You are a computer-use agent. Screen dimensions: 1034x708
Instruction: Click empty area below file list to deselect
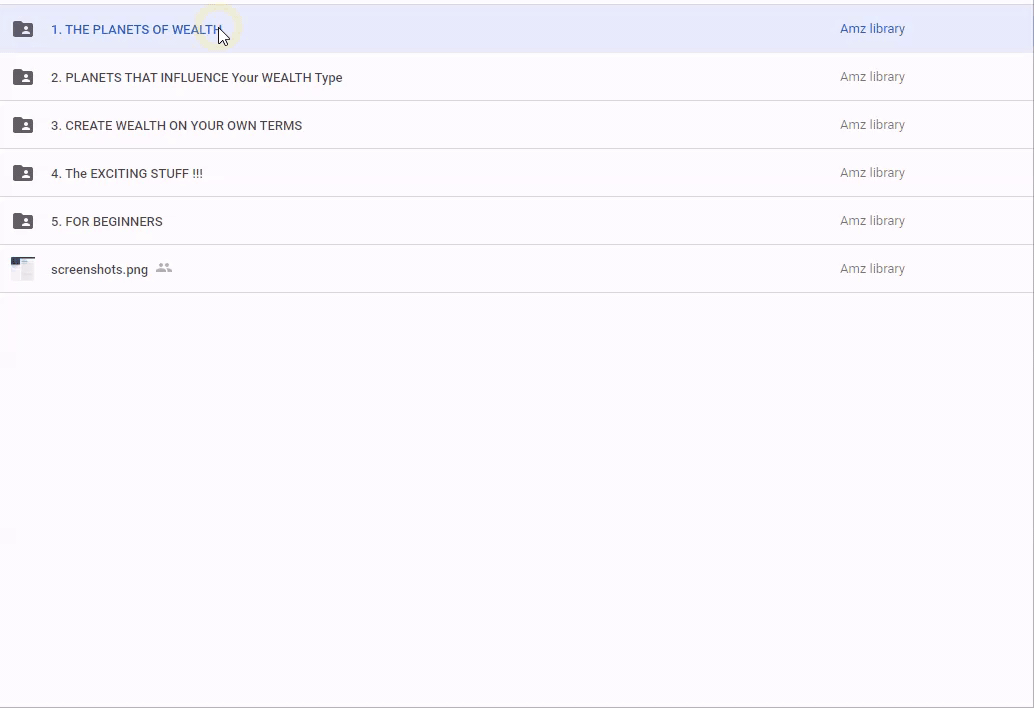(x=516, y=500)
